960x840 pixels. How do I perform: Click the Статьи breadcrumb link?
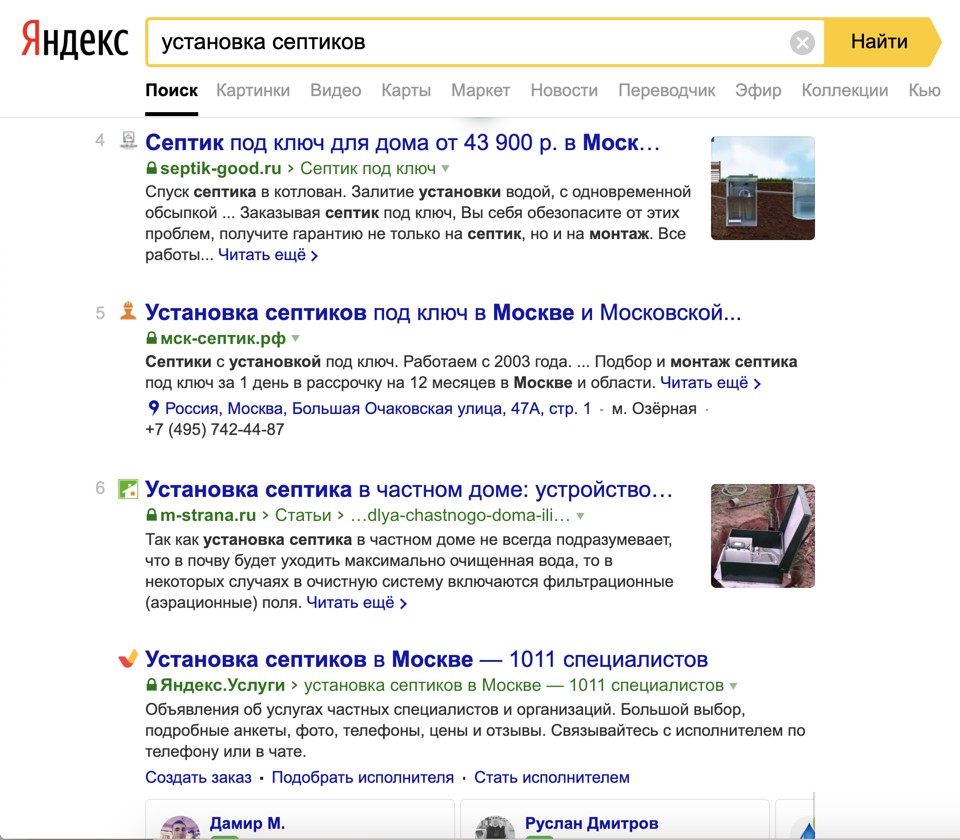[303, 516]
